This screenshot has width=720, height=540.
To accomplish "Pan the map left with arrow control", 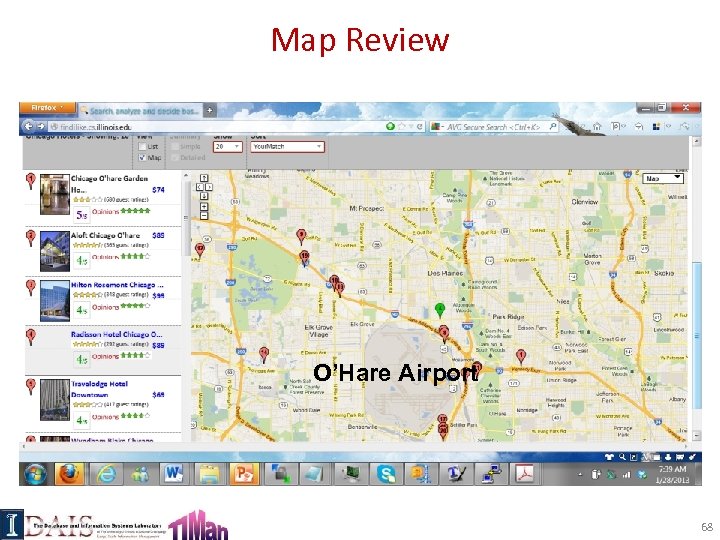I will (200, 187).
